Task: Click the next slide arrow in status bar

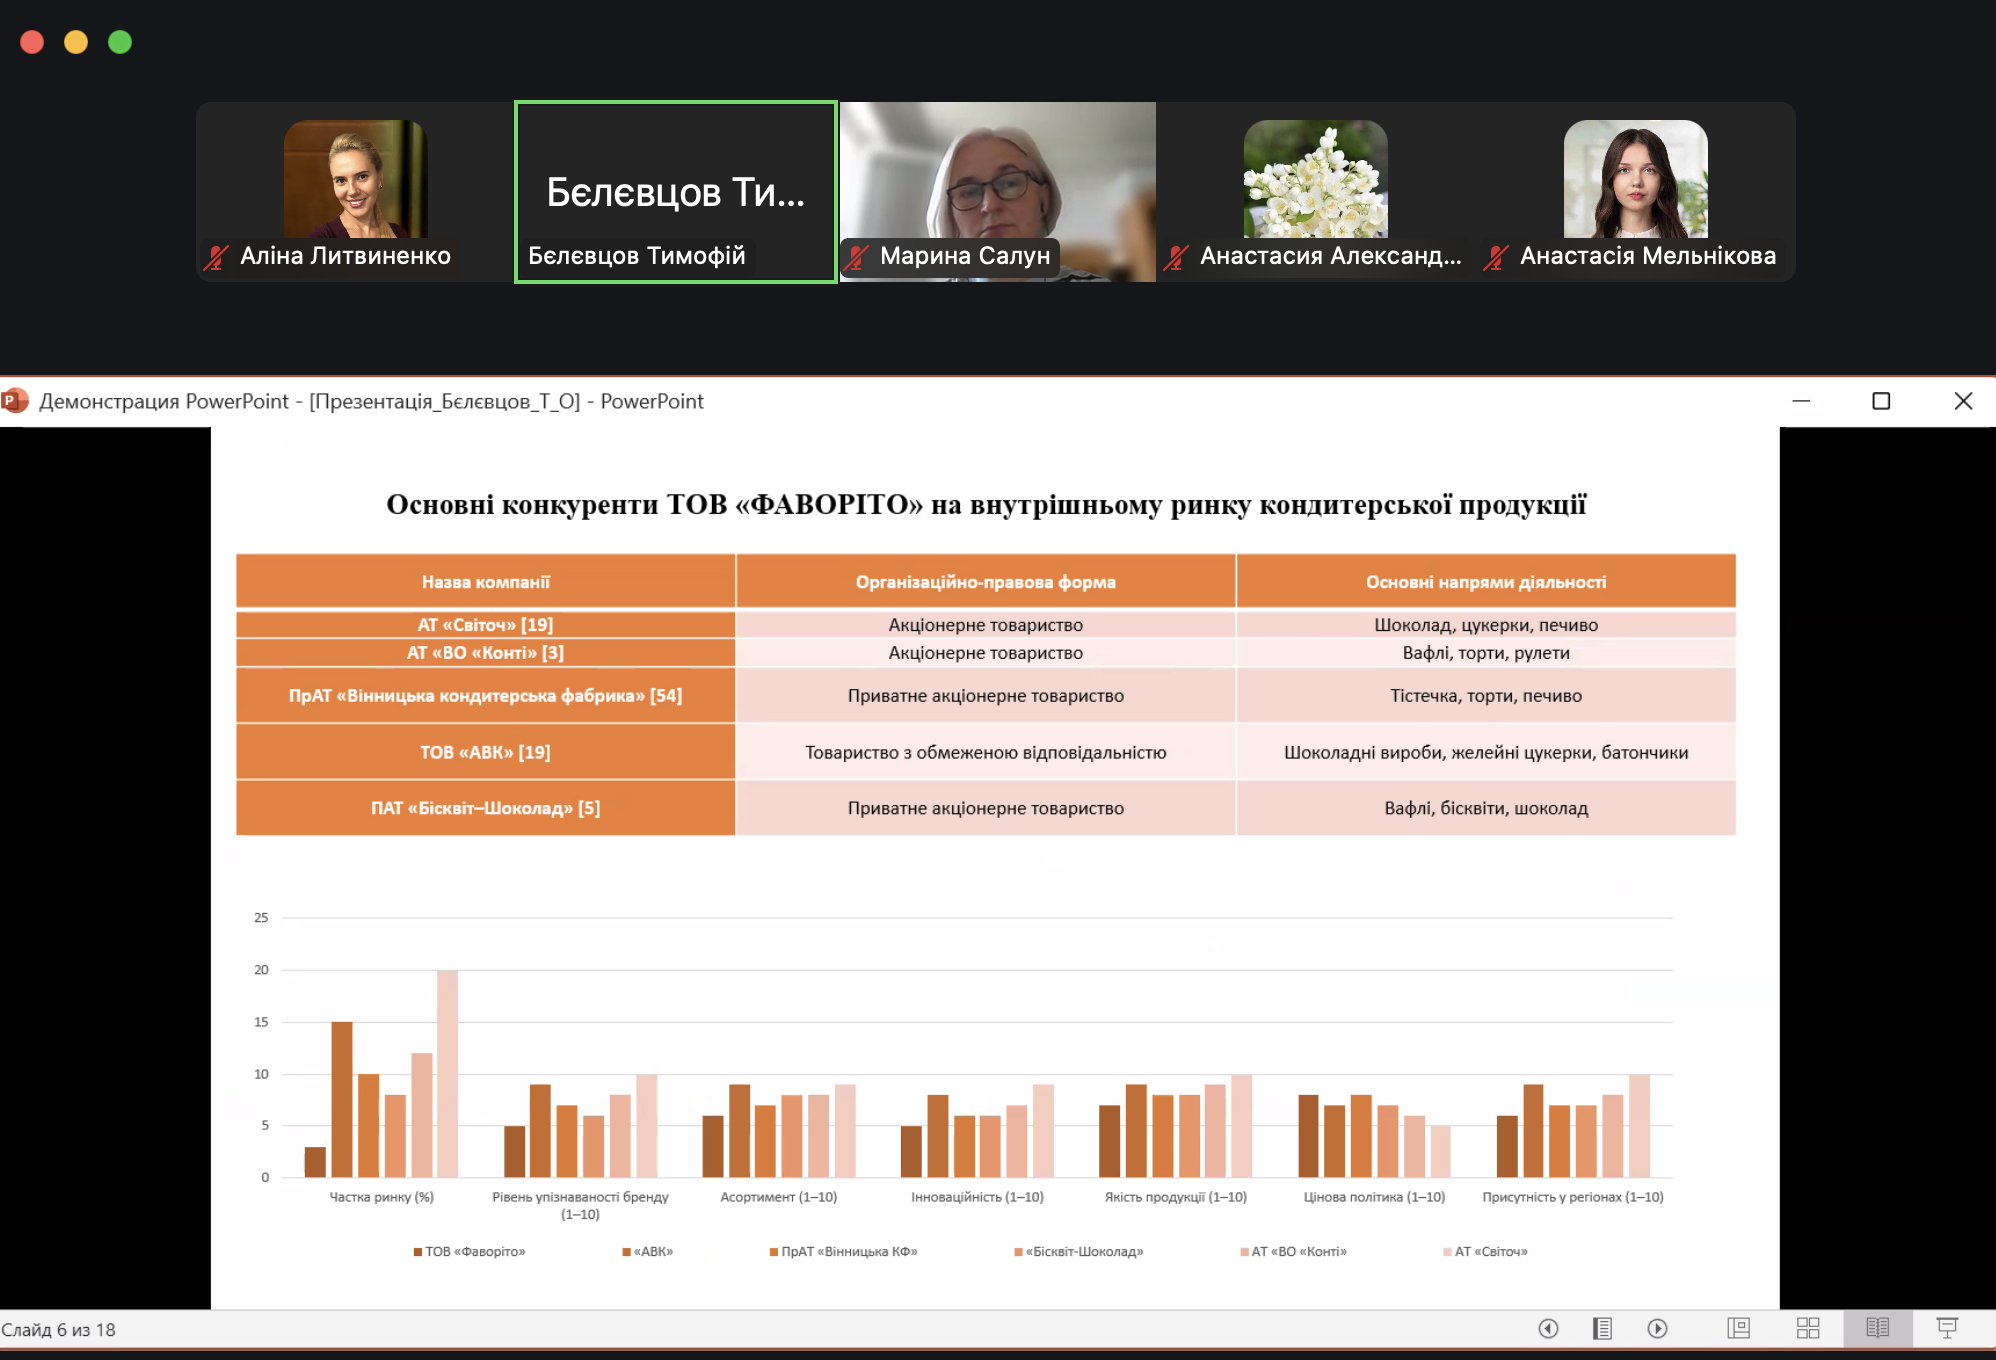Action: pyautogui.click(x=1657, y=1328)
